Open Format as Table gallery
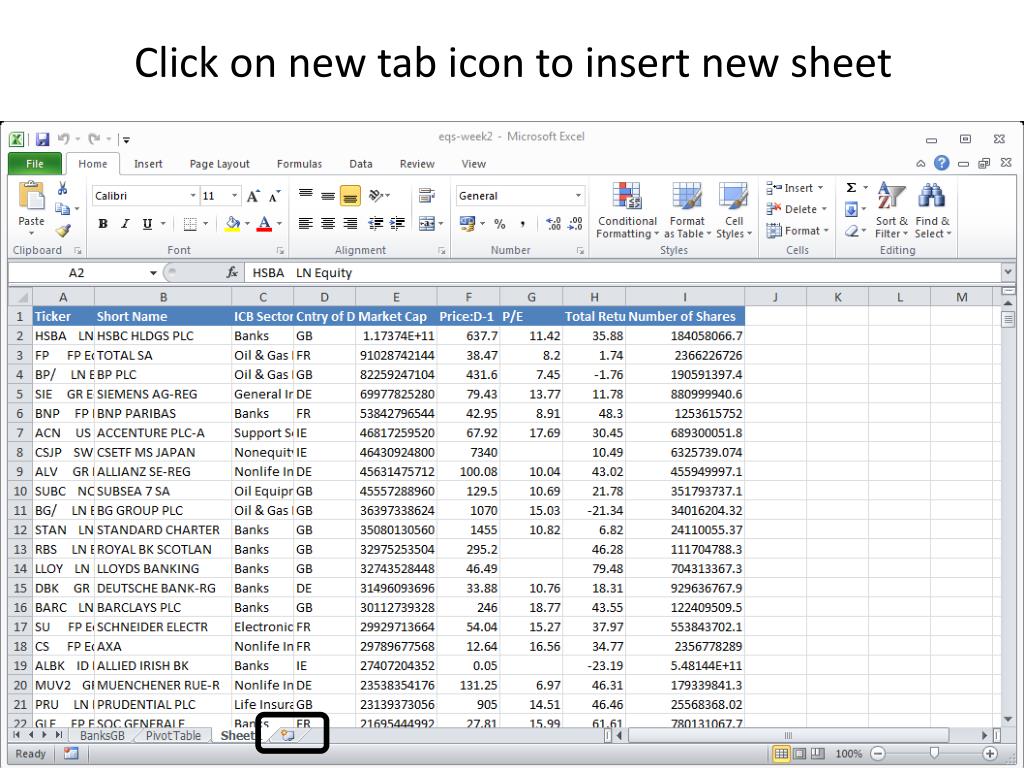This screenshot has width=1024, height=768. [x=687, y=210]
